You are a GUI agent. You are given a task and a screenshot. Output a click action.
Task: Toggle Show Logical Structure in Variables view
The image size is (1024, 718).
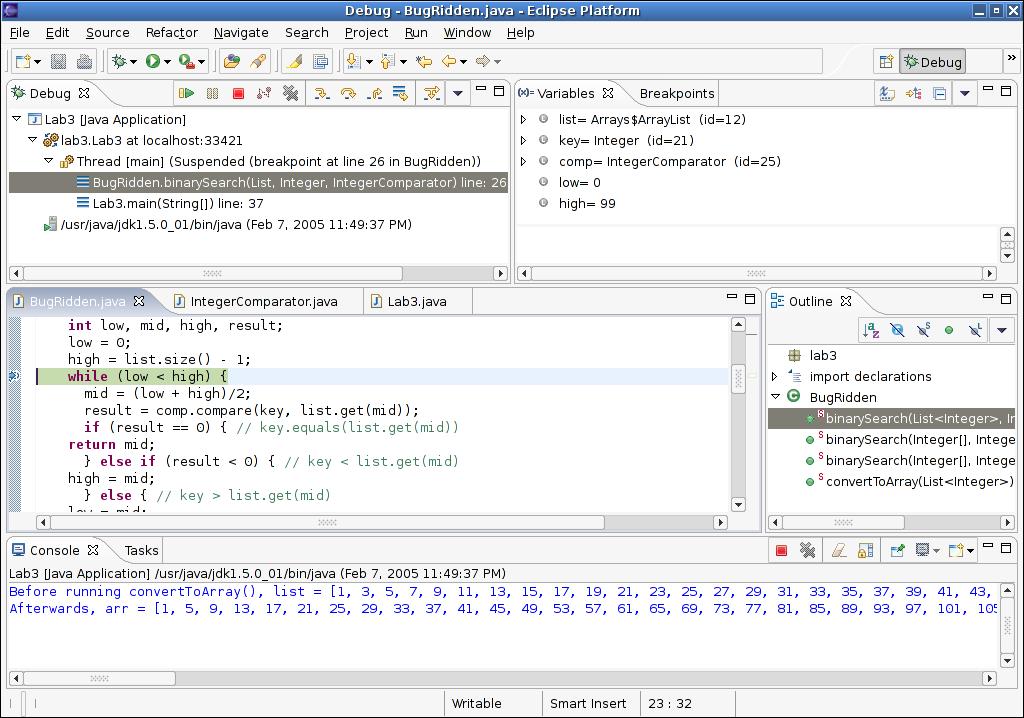pos(914,93)
